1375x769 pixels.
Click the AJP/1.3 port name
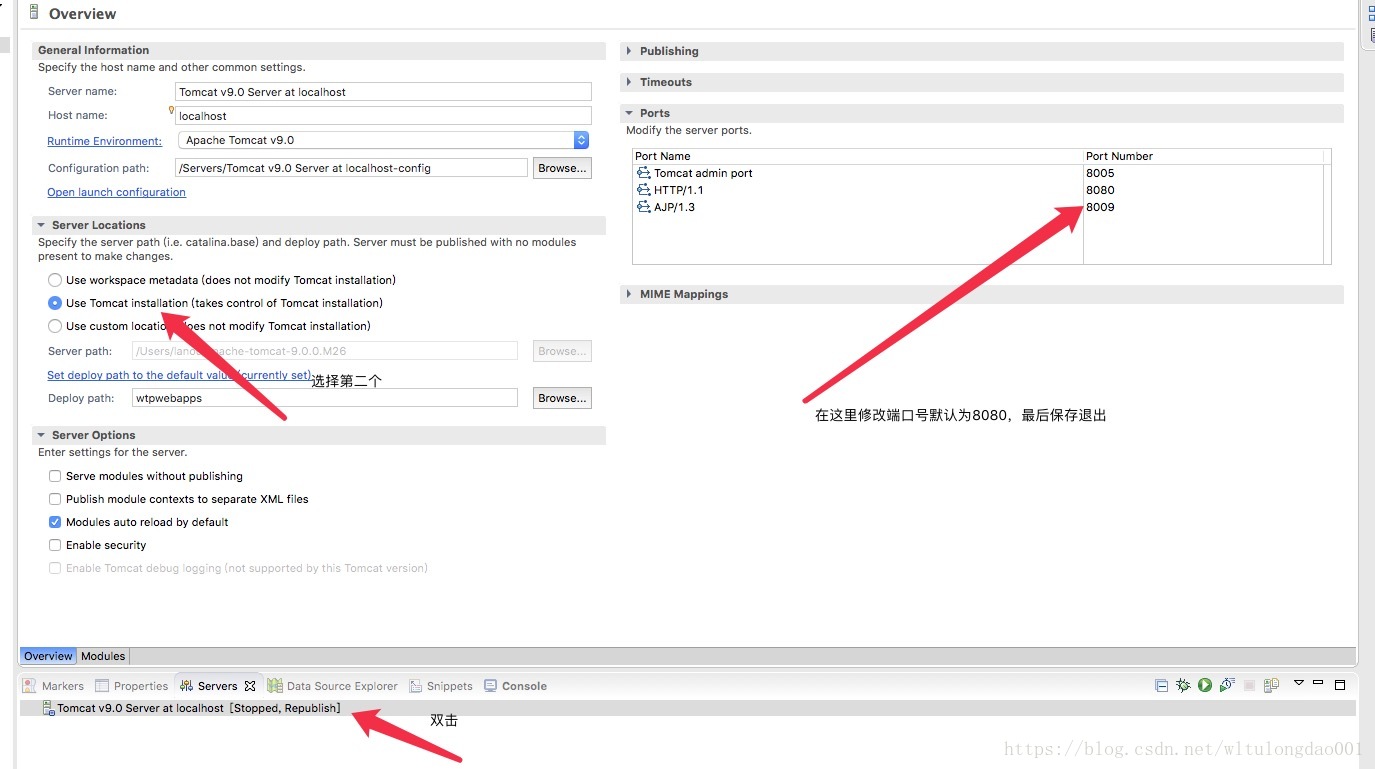[x=674, y=207]
